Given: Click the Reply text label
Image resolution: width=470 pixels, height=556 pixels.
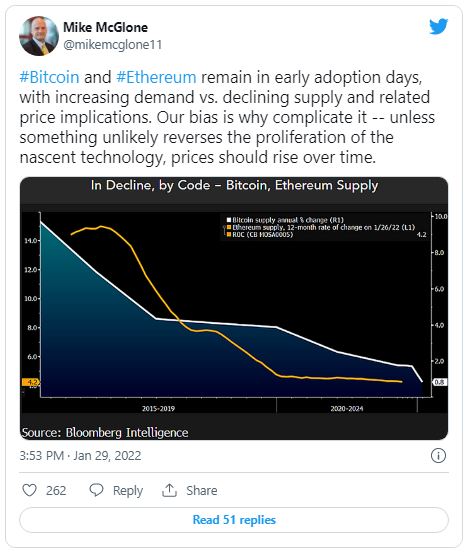Looking at the screenshot, I should coord(128,491).
